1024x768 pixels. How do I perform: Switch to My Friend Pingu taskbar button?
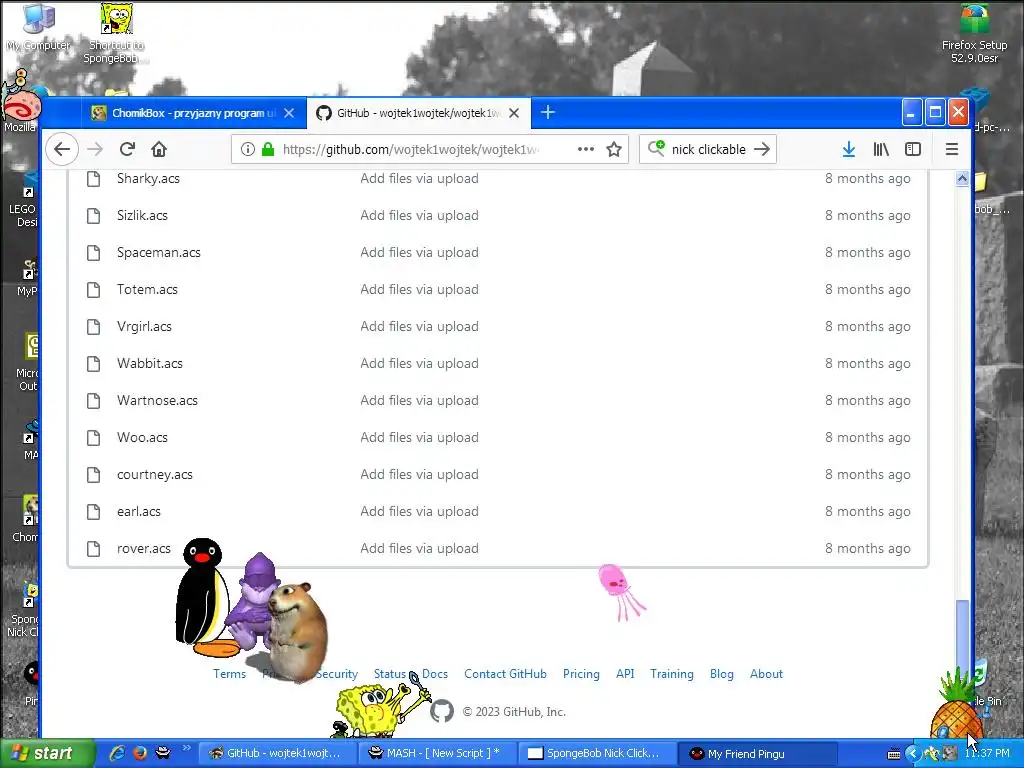click(758, 754)
